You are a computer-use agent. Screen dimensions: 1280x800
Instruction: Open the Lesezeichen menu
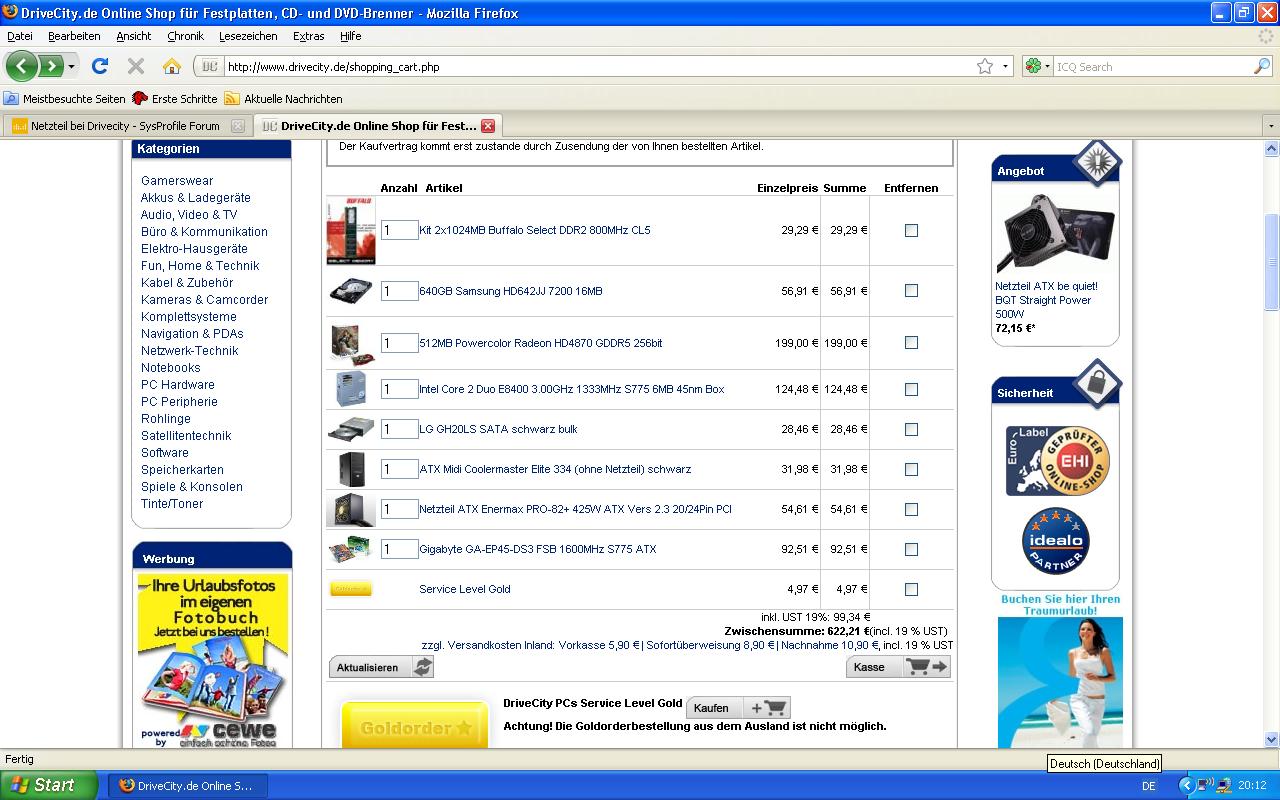click(x=248, y=36)
